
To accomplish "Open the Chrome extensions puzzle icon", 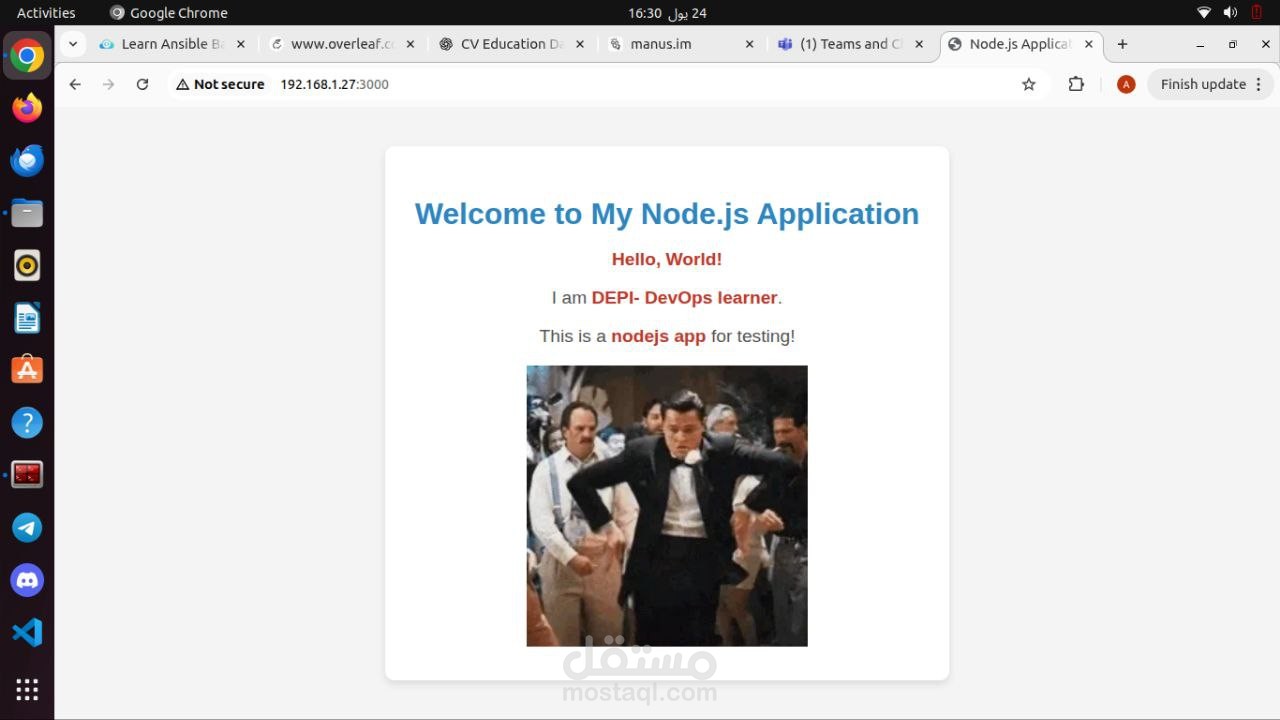I will point(1075,84).
